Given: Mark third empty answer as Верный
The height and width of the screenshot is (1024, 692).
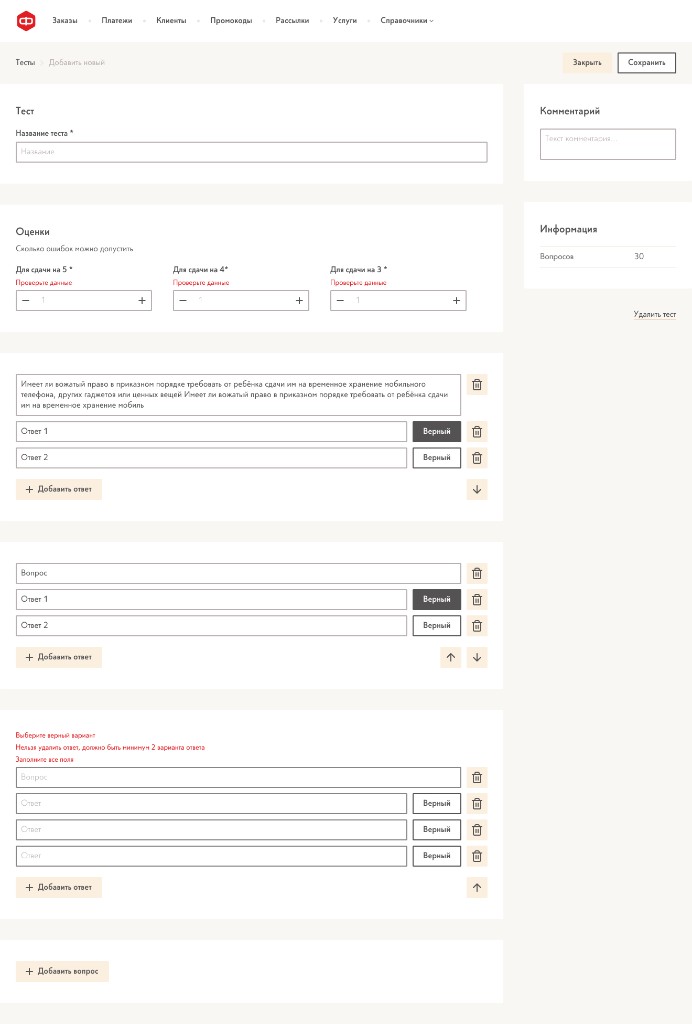Looking at the screenshot, I should (x=437, y=856).
